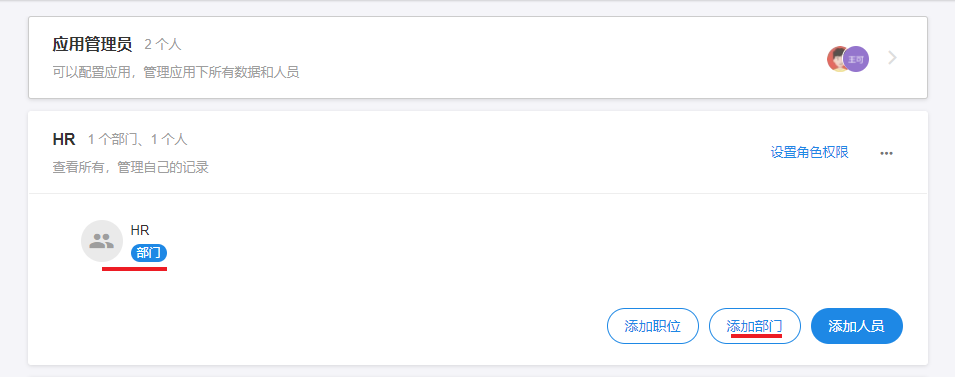955x377 pixels.
Task: Click the 1 个部门、1 个人 summary text
Action: [x=138, y=139]
